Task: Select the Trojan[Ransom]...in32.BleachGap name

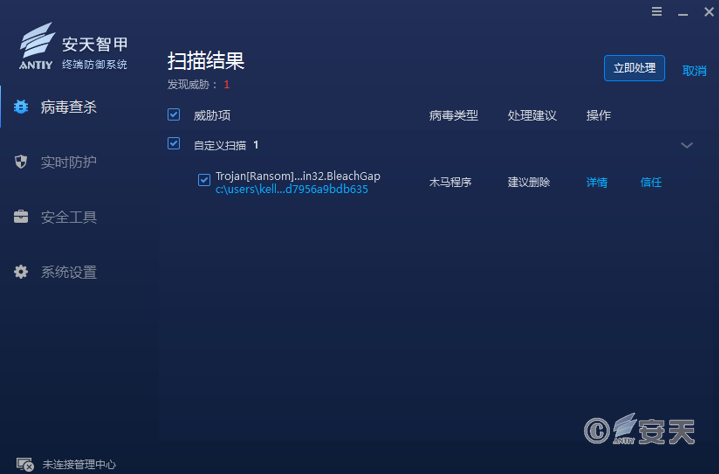Action: 298,176
